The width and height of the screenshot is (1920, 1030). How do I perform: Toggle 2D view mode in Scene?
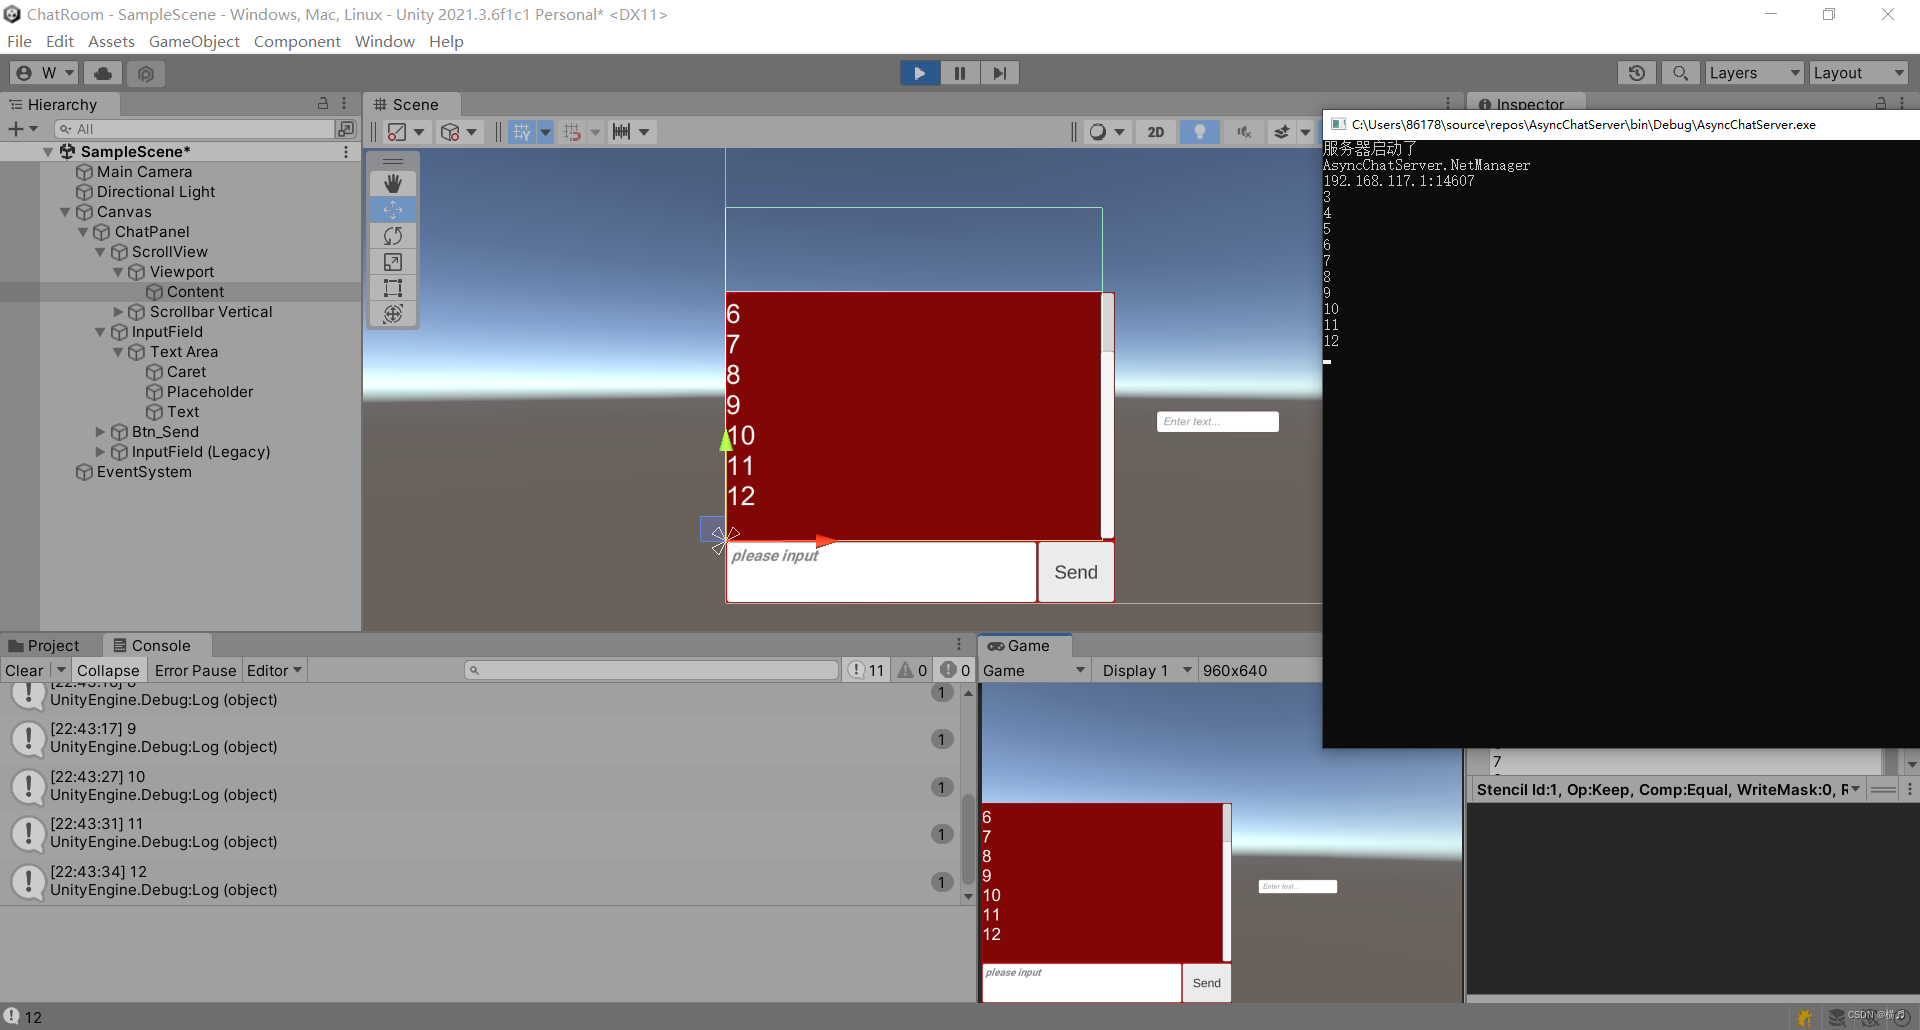1156,132
